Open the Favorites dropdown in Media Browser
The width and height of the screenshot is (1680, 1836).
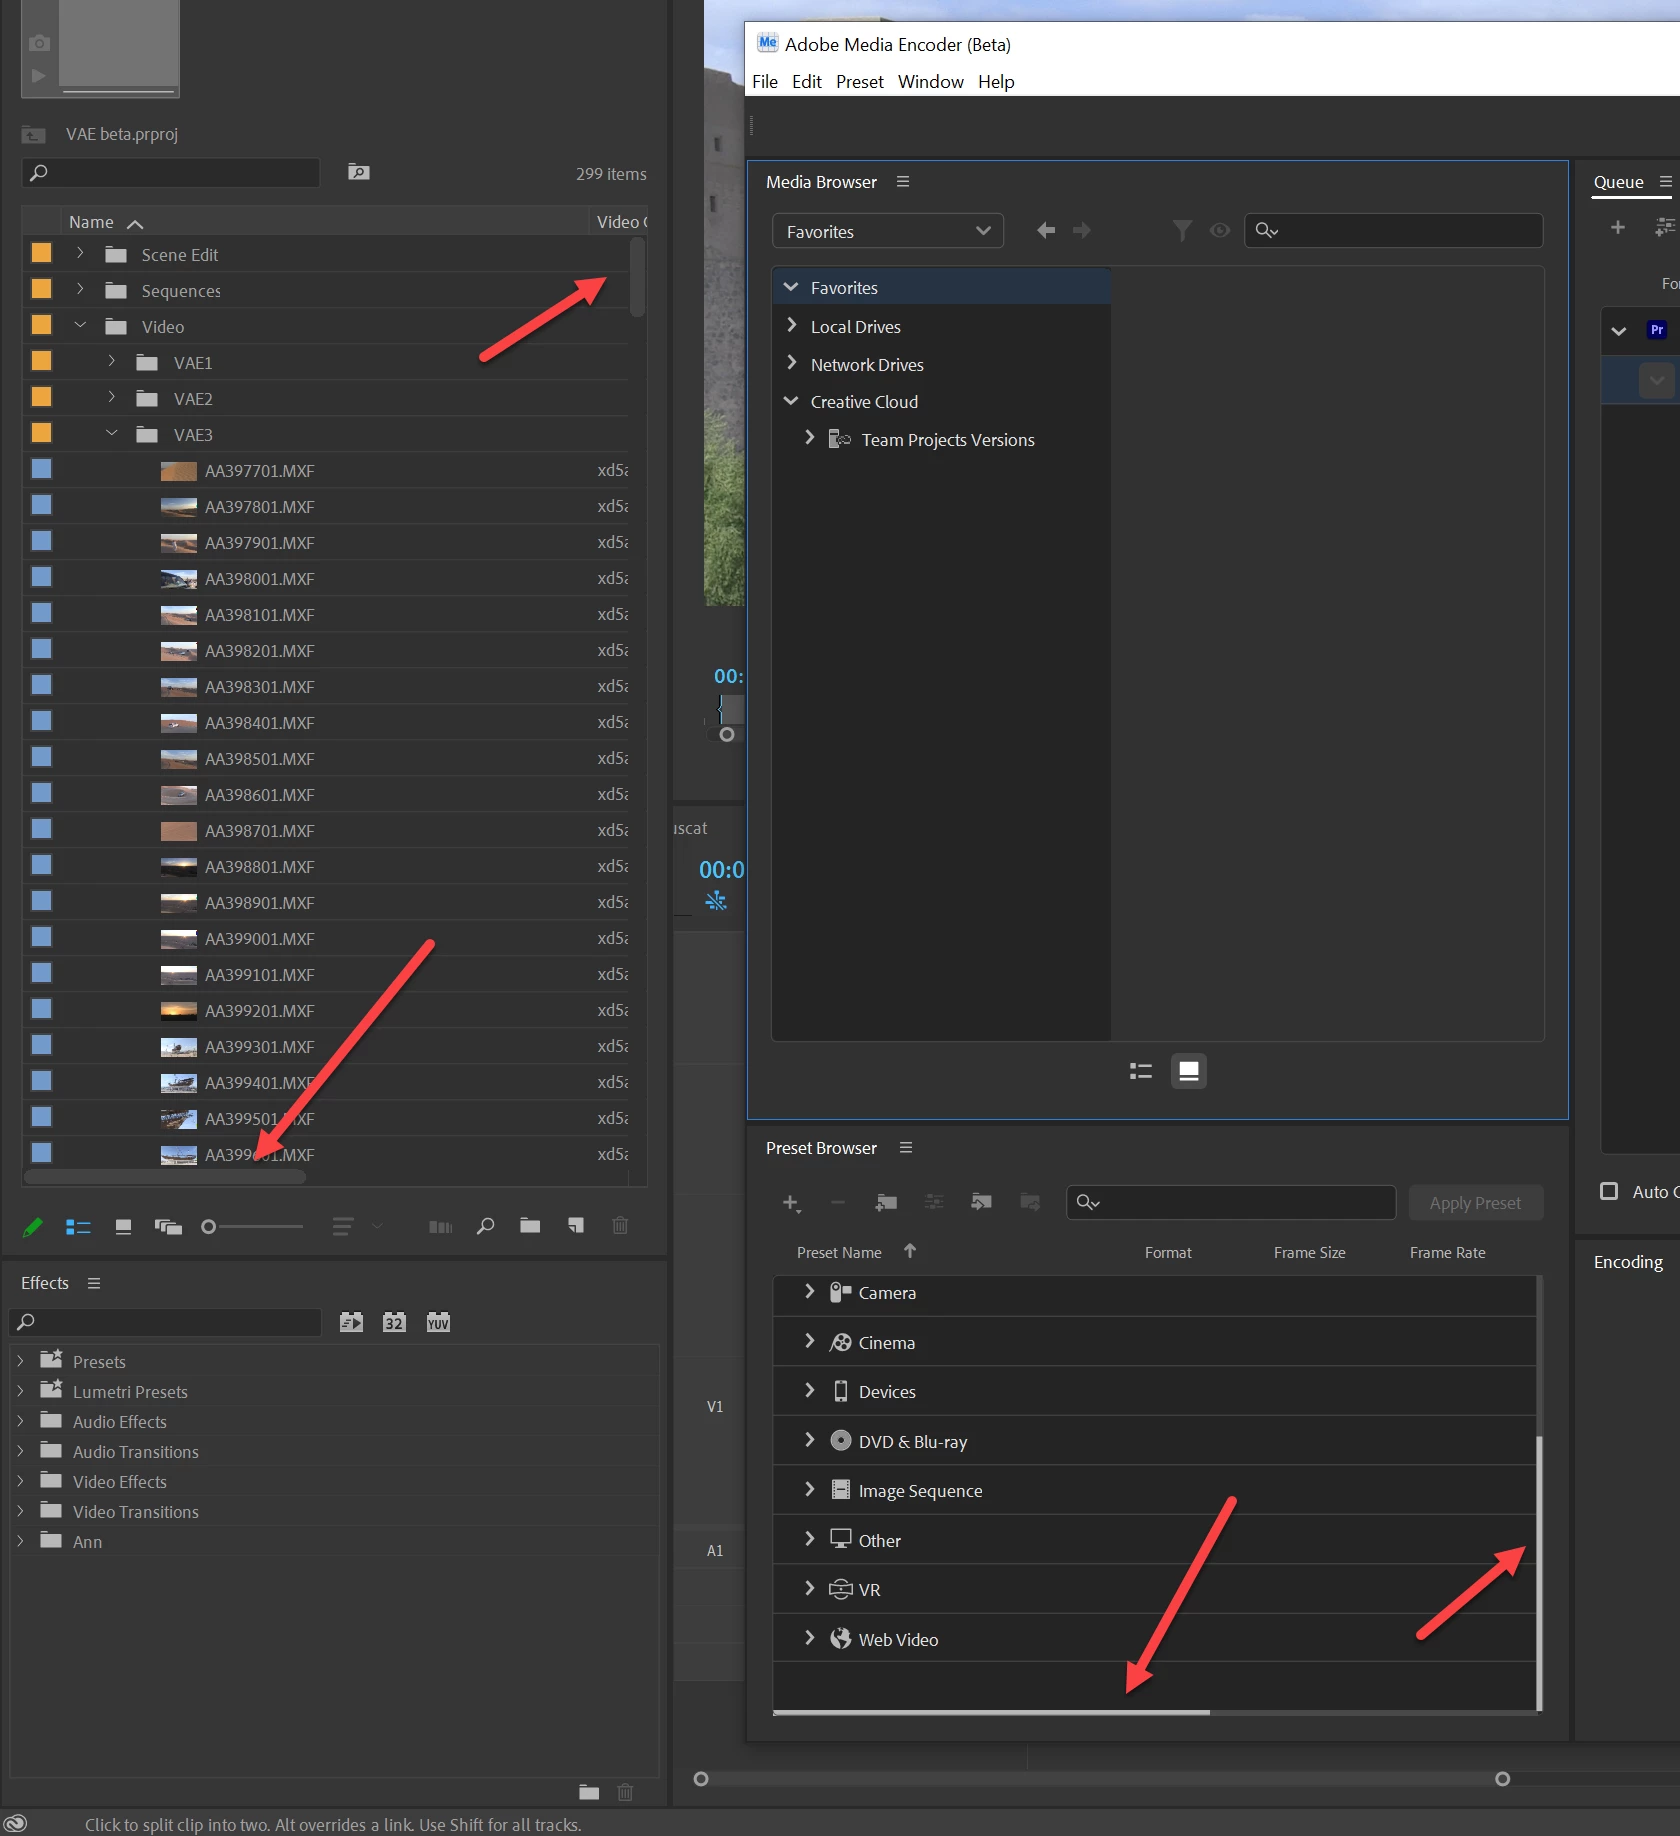pyautogui.click(x=887, y=231)
